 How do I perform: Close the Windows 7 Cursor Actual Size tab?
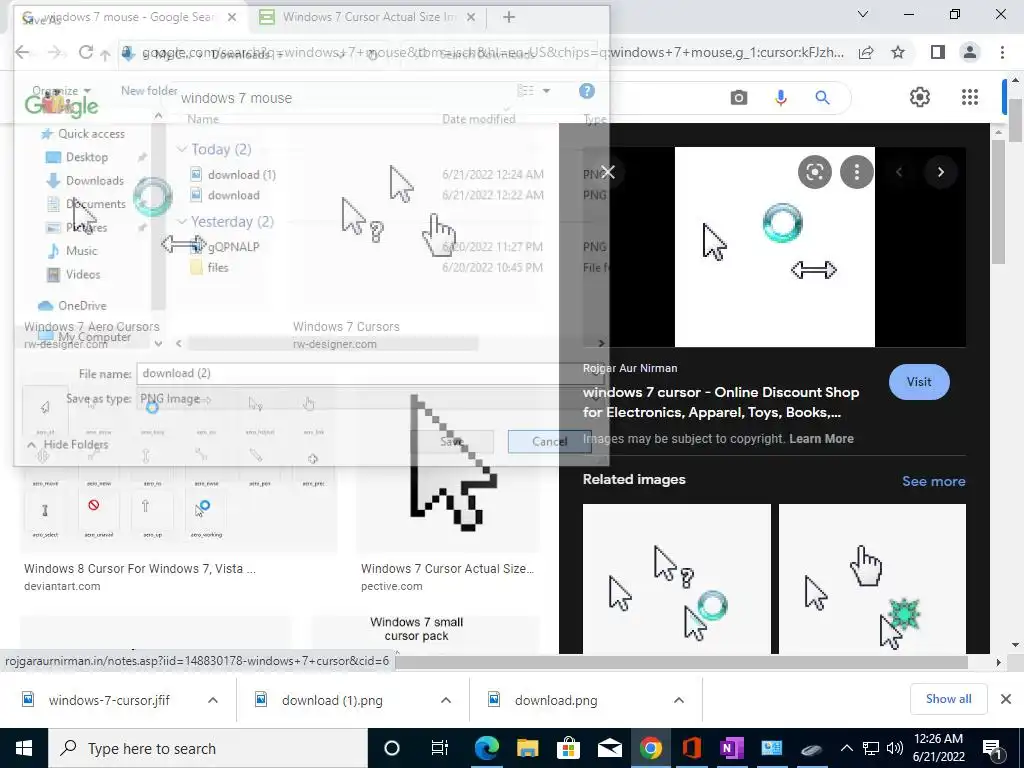pyautogui.click(x=471, y=18)
